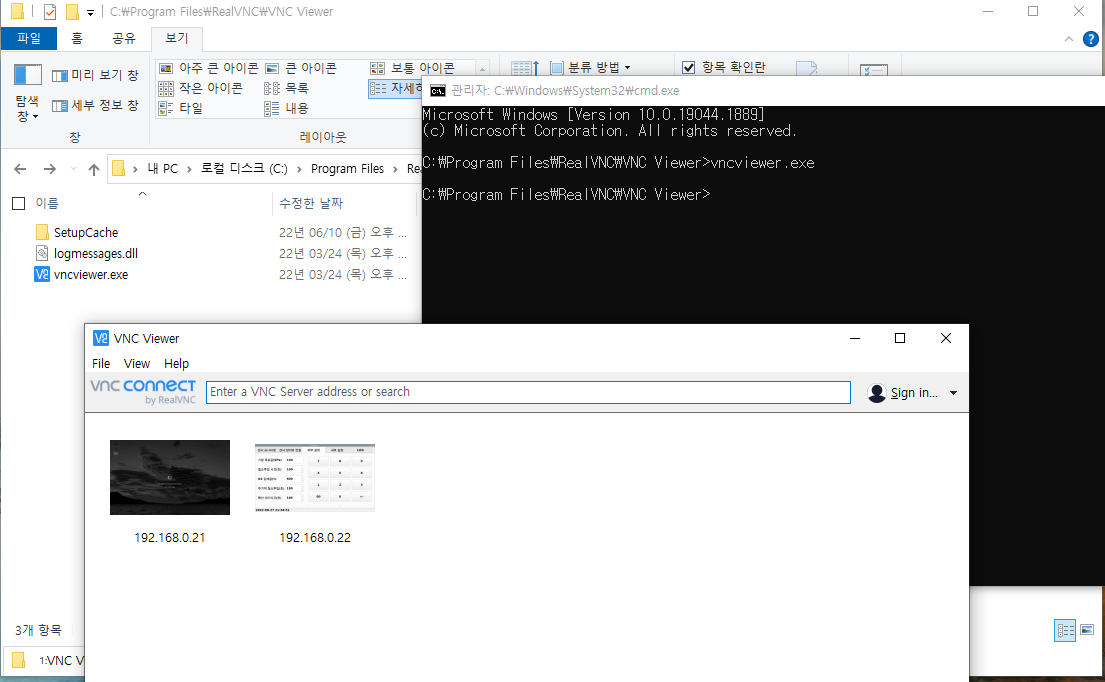The height and width of the screenshot is (682, 1105).
Task: Click the VNC Viewer title bar icon
Action: pyautogui.click(x=101, y=339)
